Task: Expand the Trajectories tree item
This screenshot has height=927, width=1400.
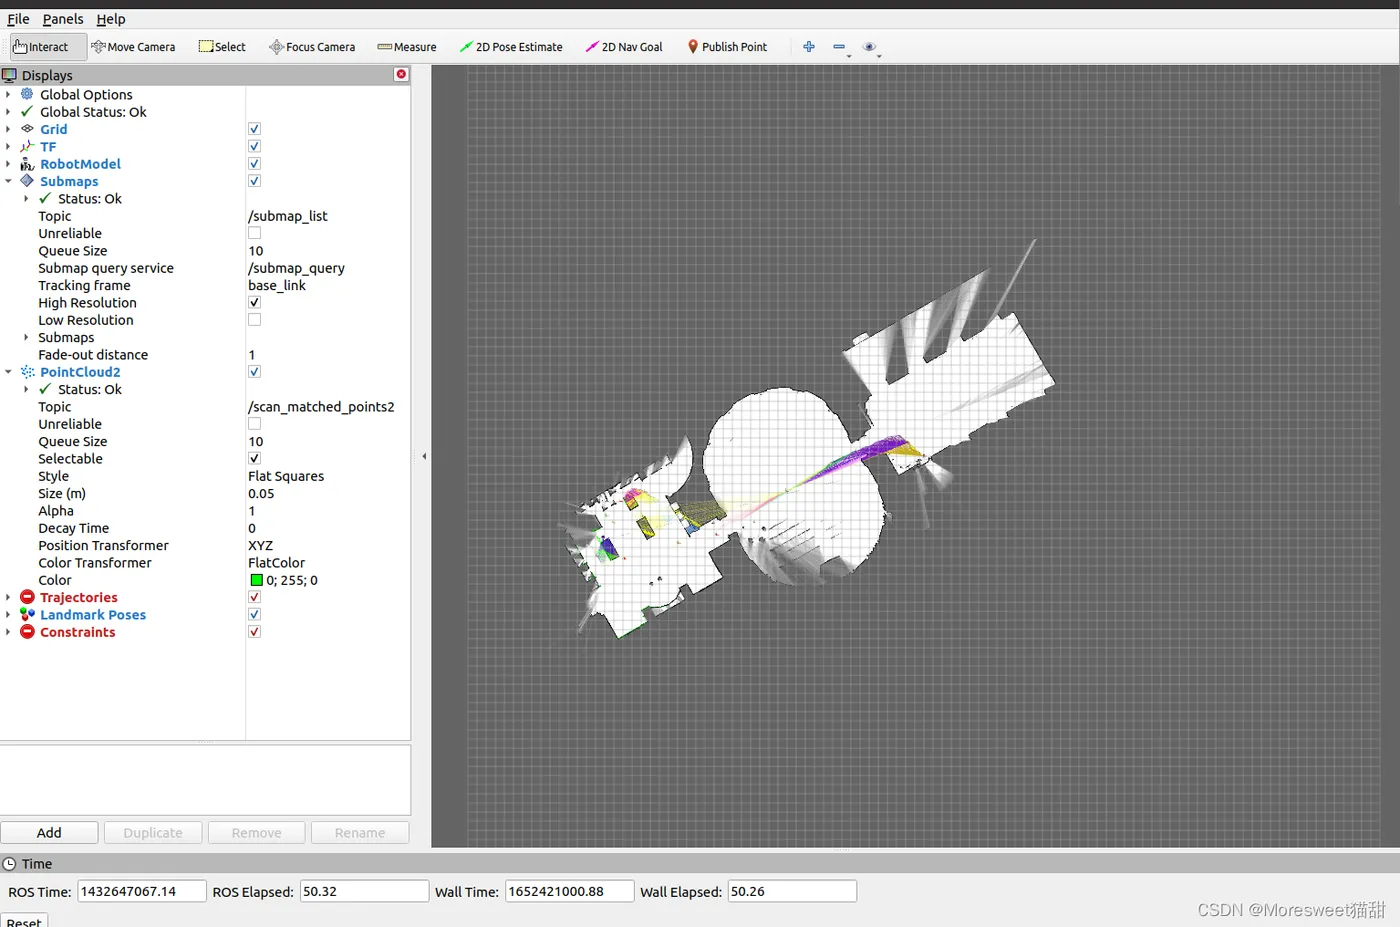Action: [x=8, y=597]
